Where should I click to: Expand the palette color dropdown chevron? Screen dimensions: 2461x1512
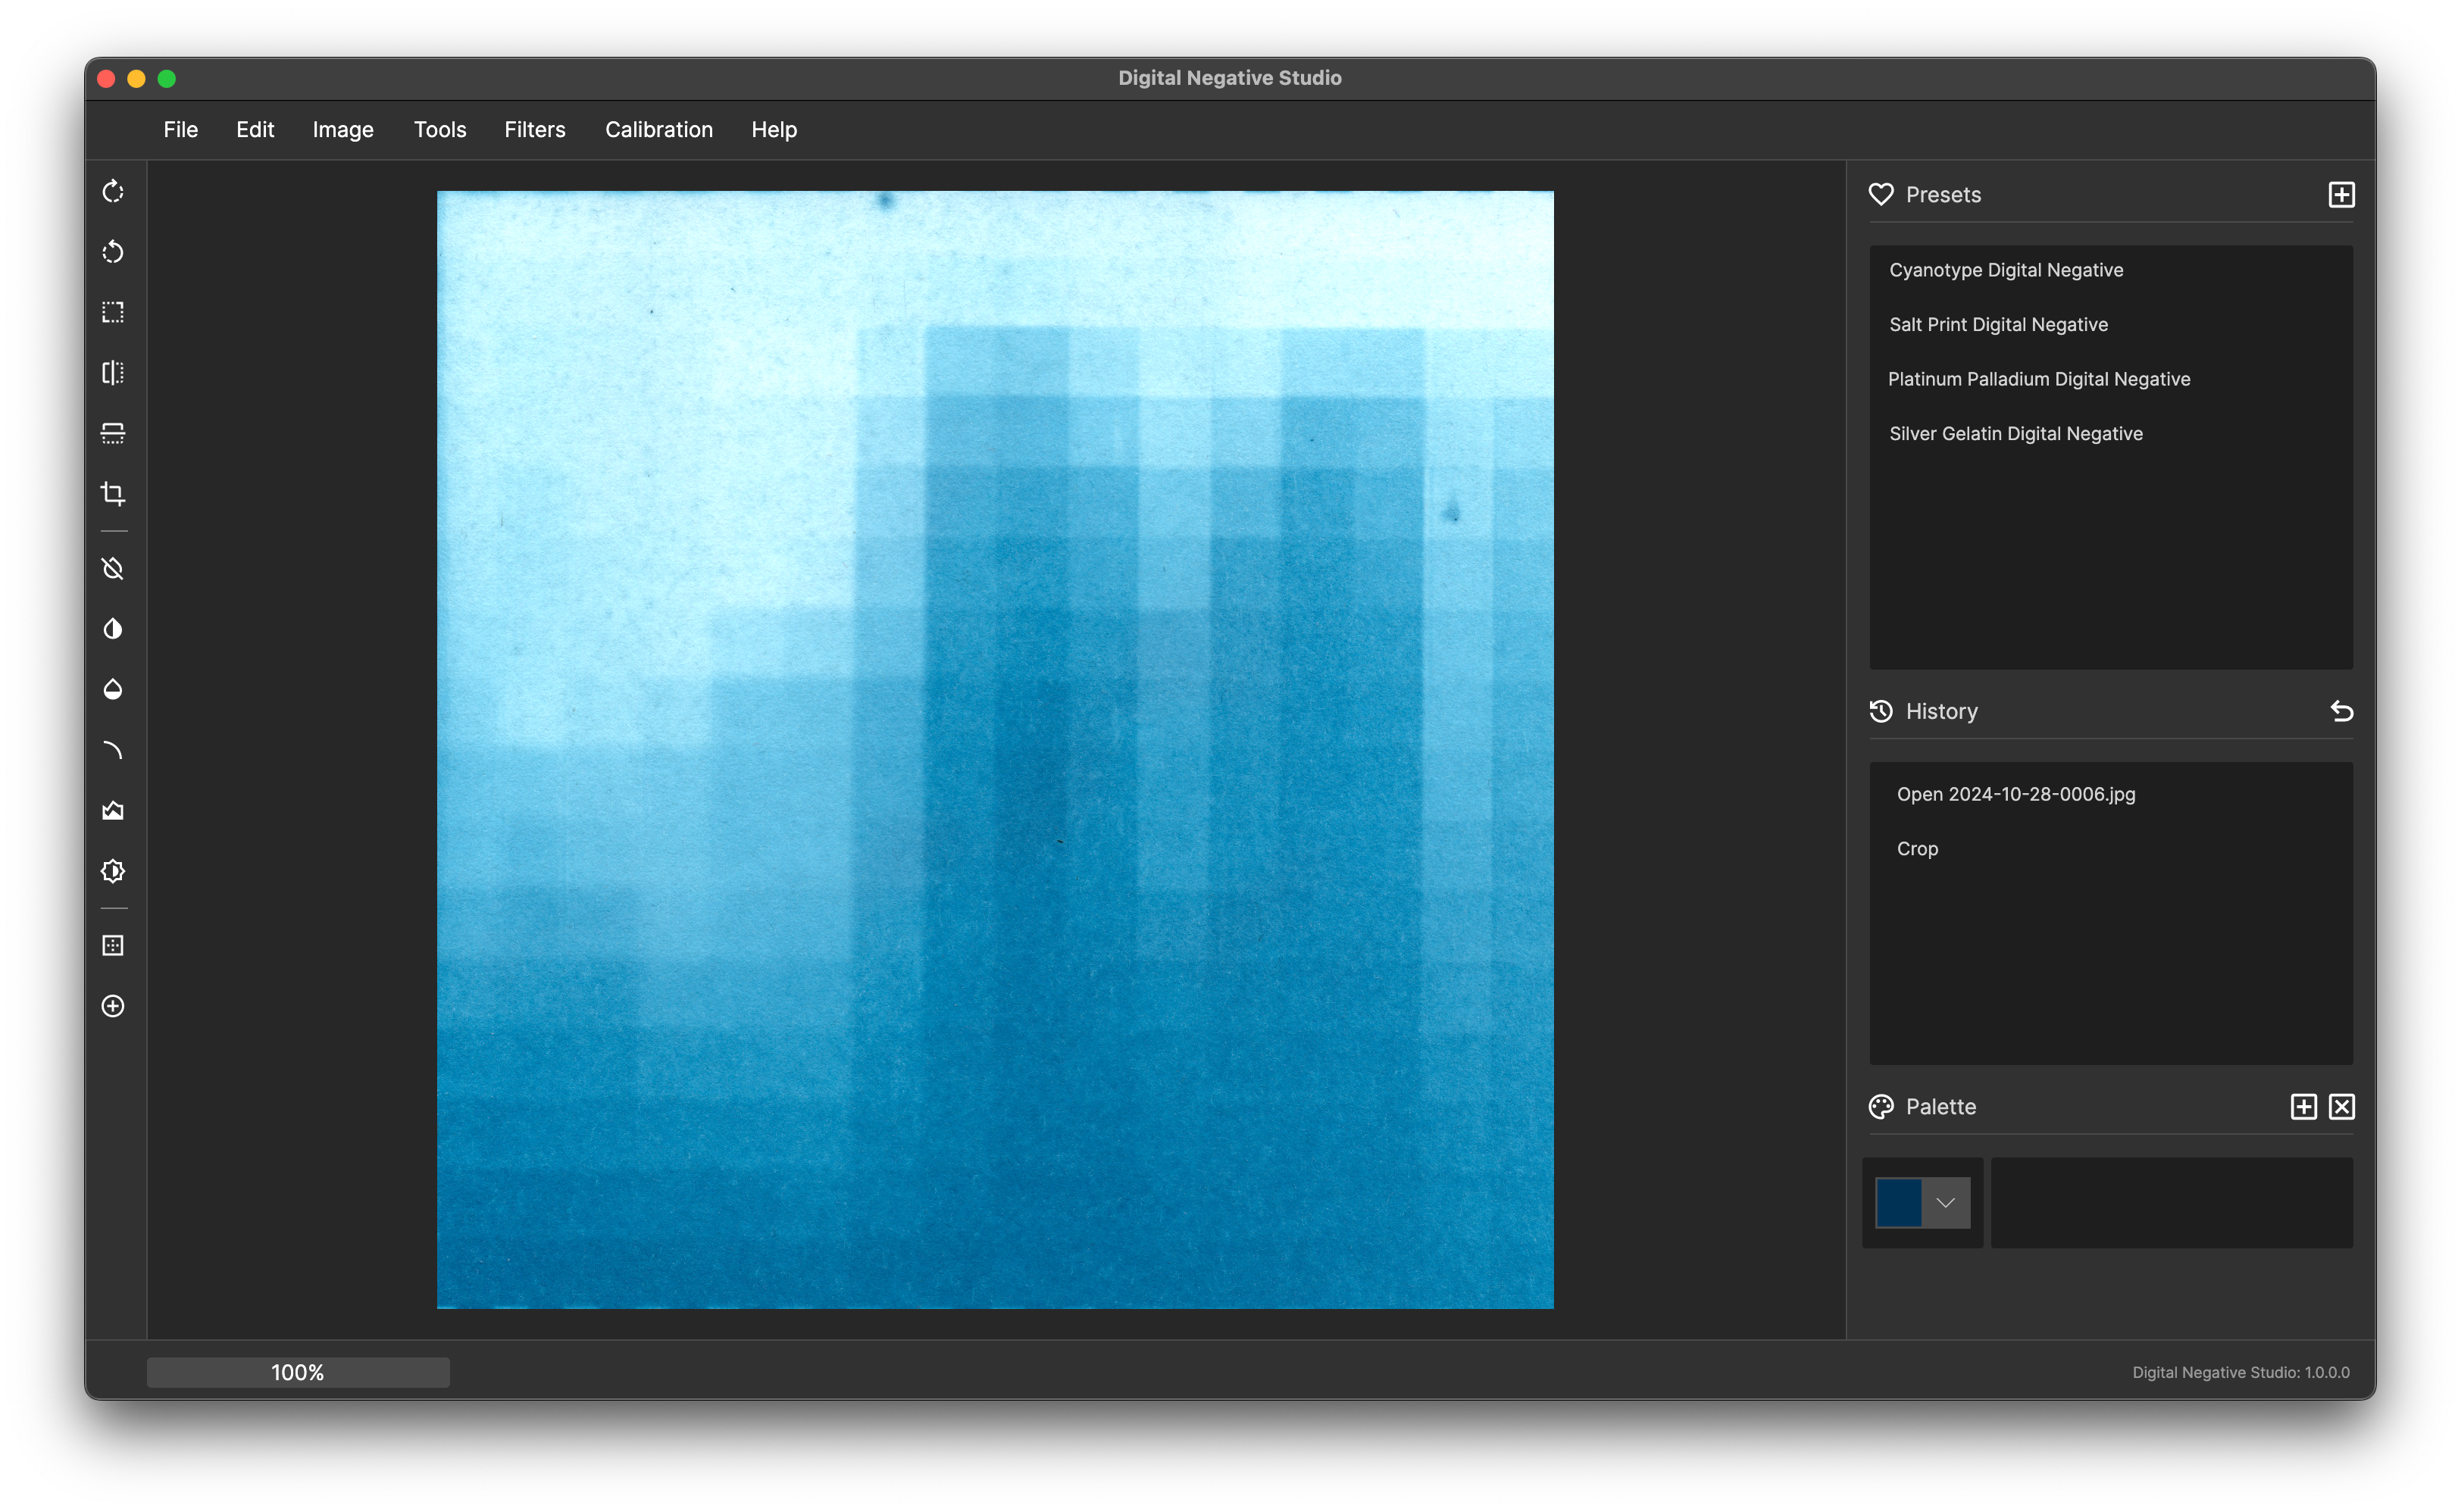tap(1945, 1203)
